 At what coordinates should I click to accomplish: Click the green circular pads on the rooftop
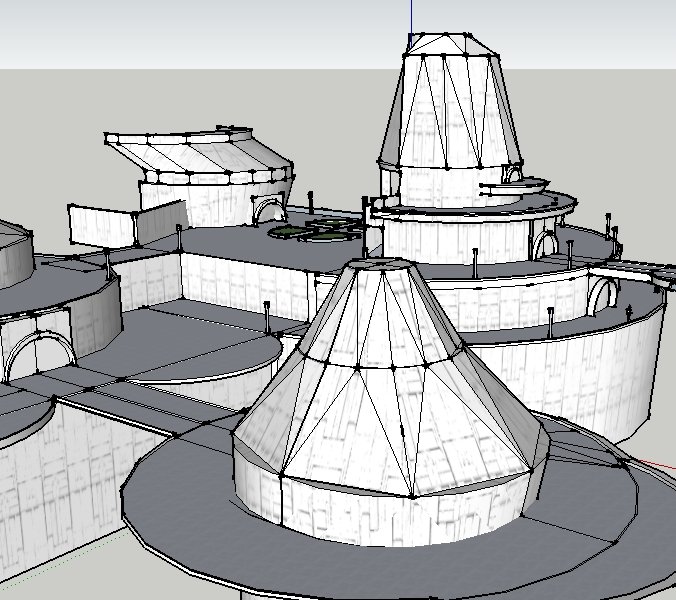(x=317, y=231)
